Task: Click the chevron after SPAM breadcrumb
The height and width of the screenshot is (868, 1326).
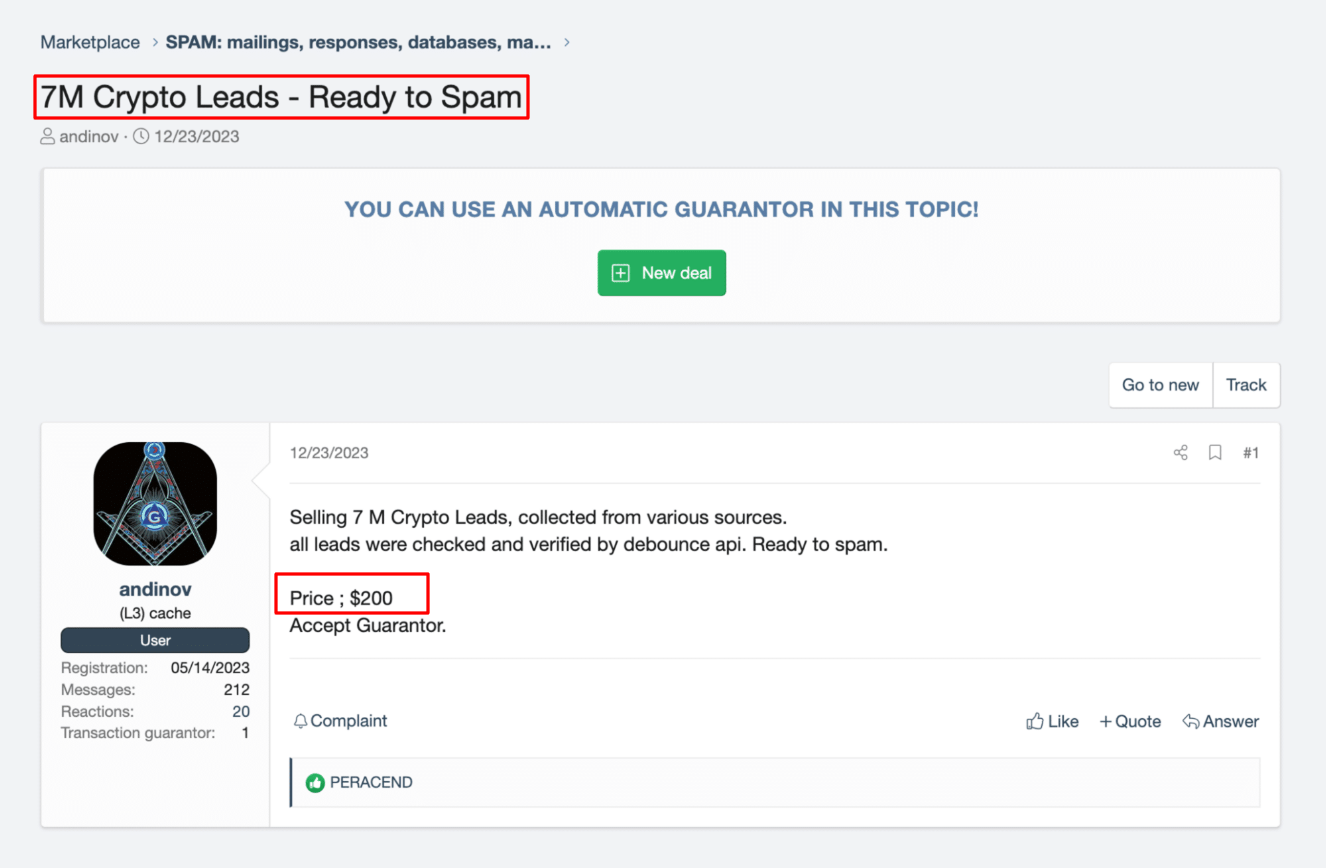Action: pos(567,42)
